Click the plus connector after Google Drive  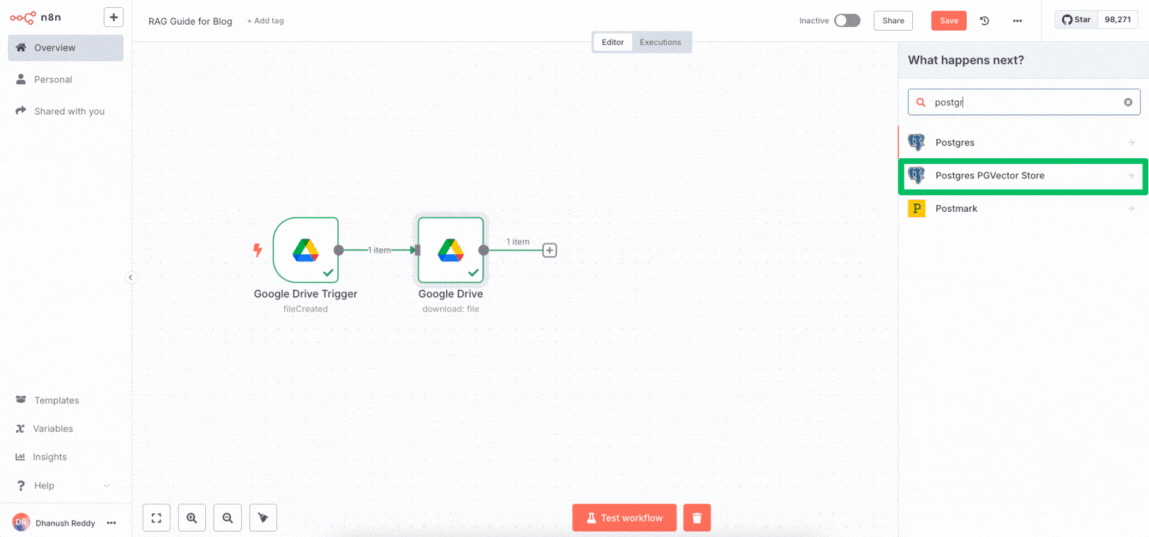pos(549,250)
